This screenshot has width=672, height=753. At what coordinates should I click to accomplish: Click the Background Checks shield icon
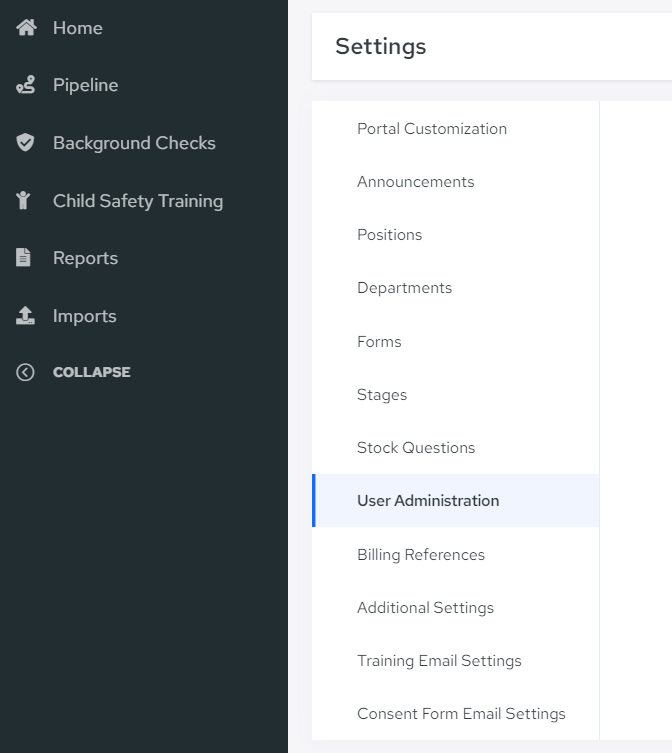pyautogui.click(x=25, y=143)
